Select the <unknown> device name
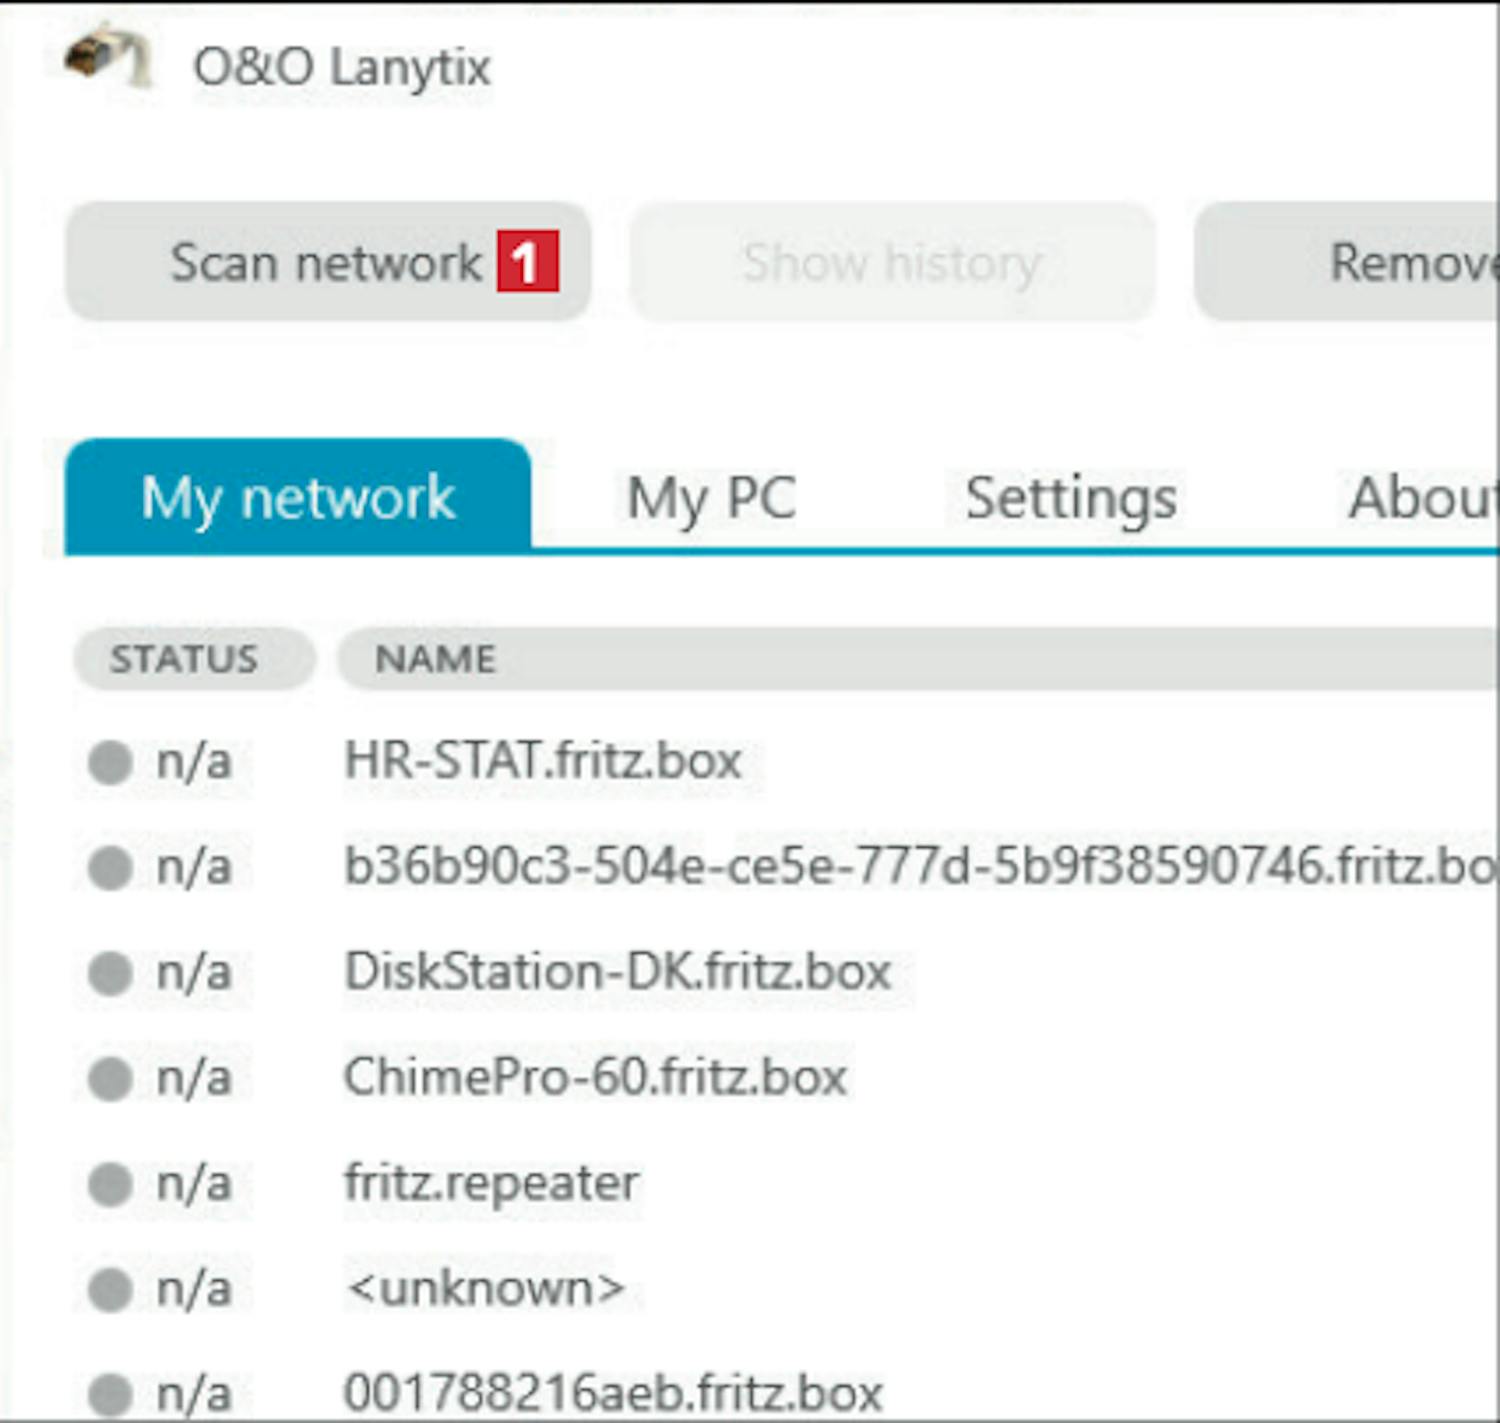The image size is (1500, 1423). click(x=485, y=1288)
